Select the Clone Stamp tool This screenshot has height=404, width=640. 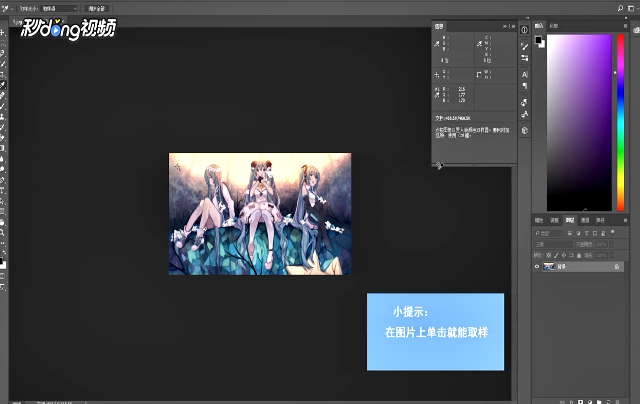[x=2, y=117]
